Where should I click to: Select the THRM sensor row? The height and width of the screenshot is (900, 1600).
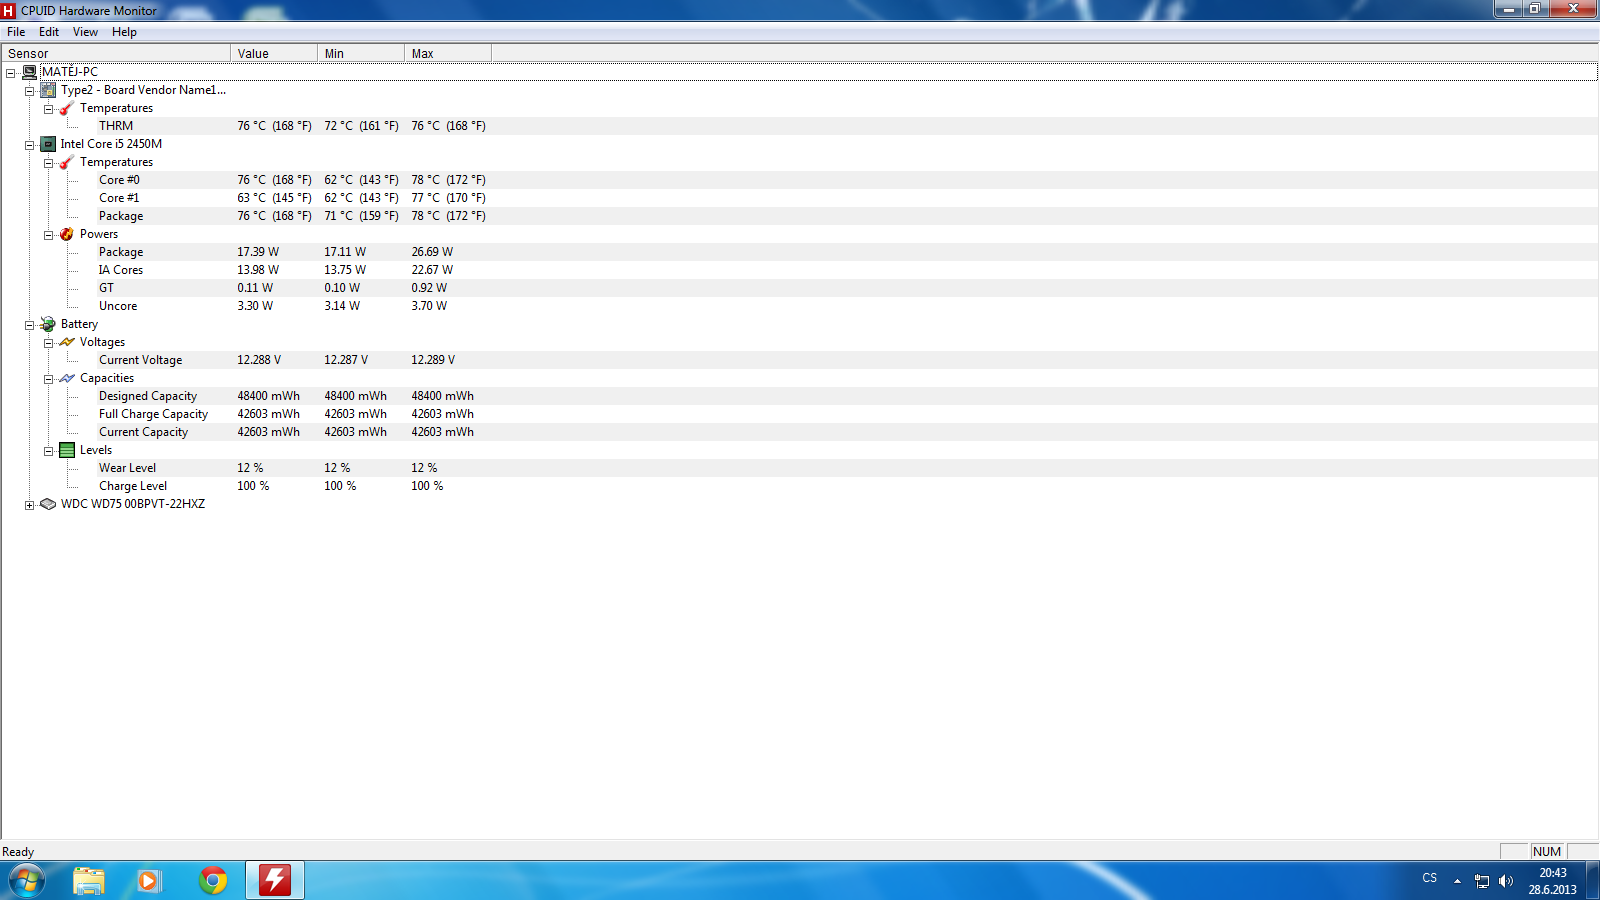tap(800, 126)
